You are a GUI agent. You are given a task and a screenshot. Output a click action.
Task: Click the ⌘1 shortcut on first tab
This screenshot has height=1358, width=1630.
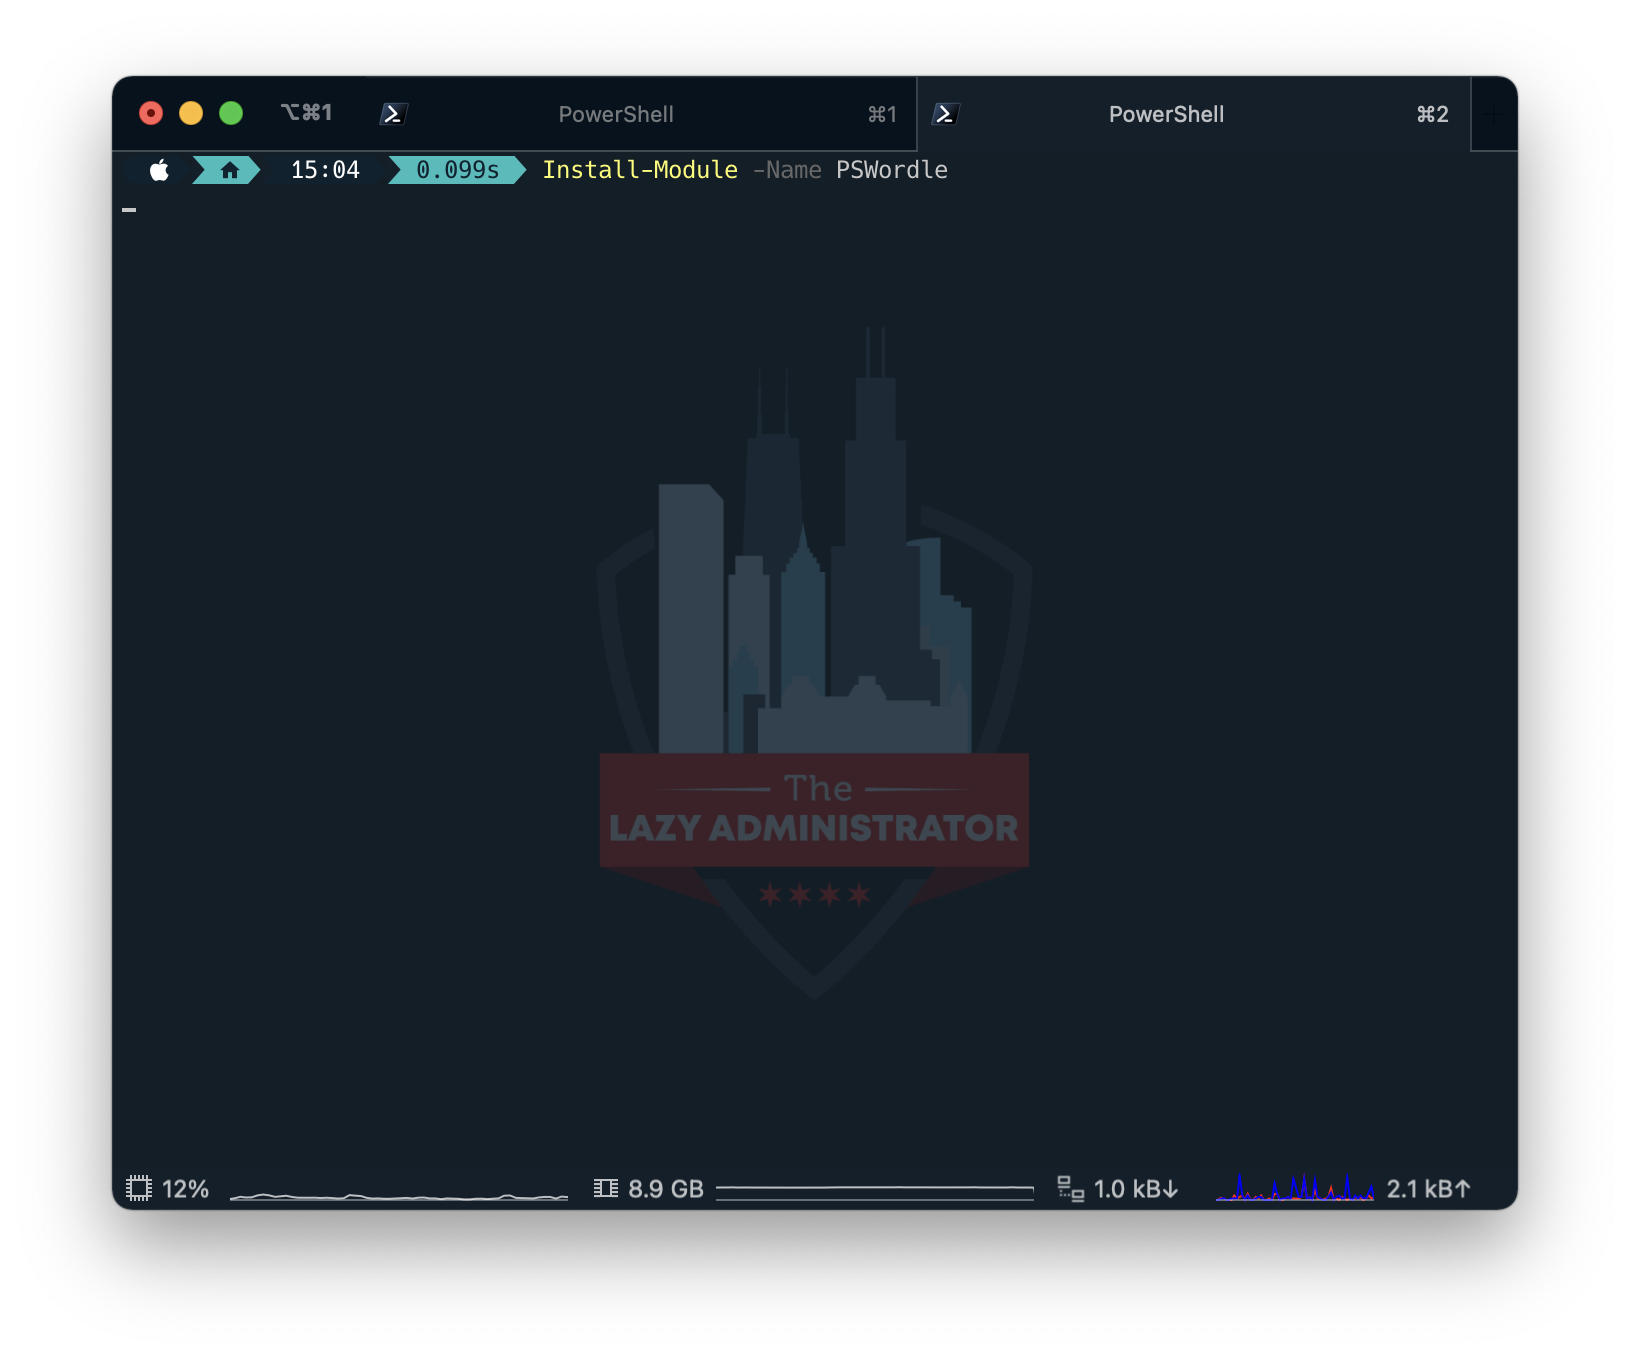[882, 114]
